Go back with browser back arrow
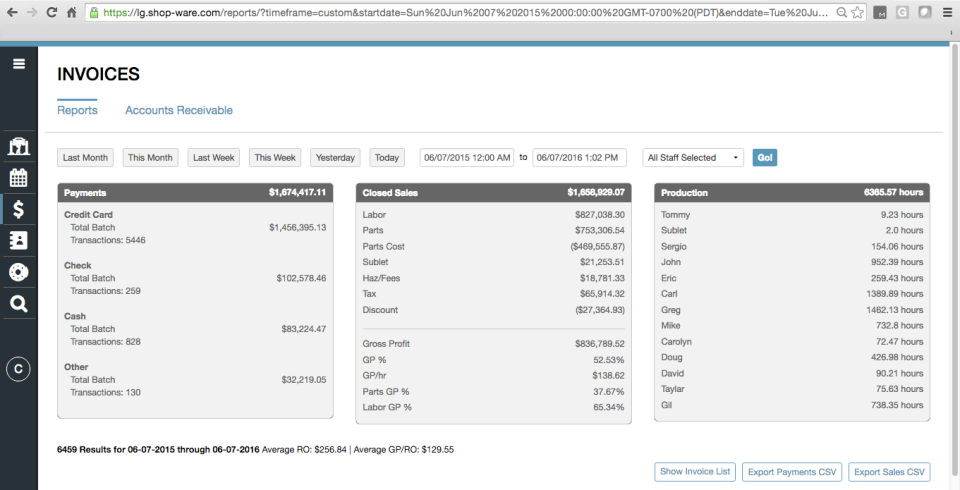 tap(12, 12)
